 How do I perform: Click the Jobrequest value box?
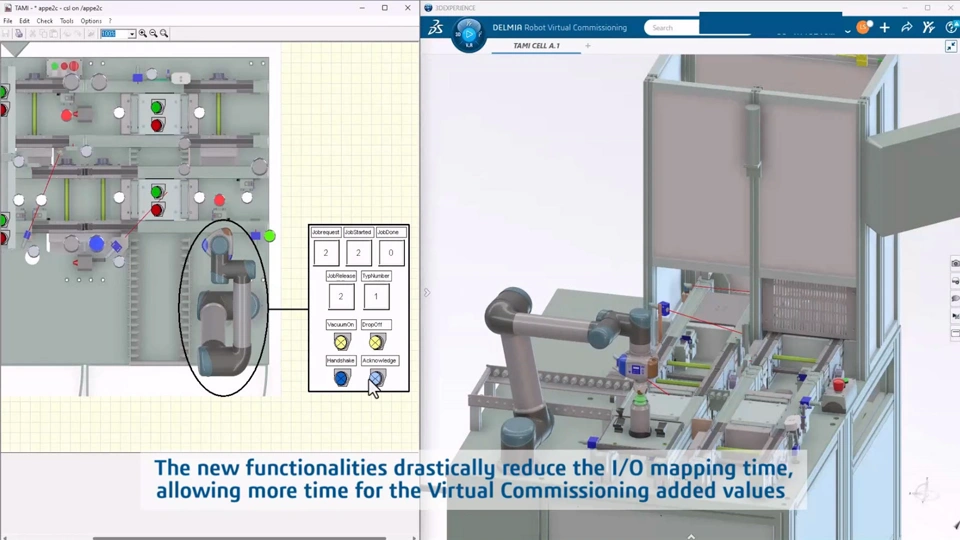click(x=326, y=253)
